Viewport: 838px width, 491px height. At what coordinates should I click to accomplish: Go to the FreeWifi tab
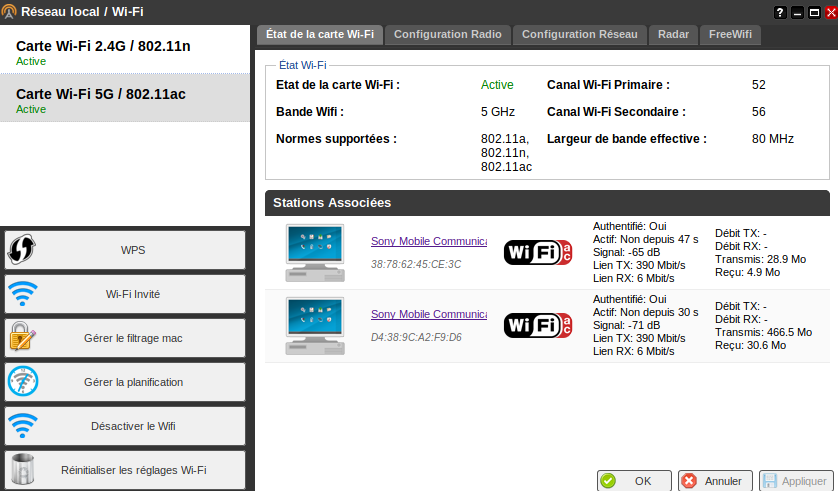tap(730, 34)
